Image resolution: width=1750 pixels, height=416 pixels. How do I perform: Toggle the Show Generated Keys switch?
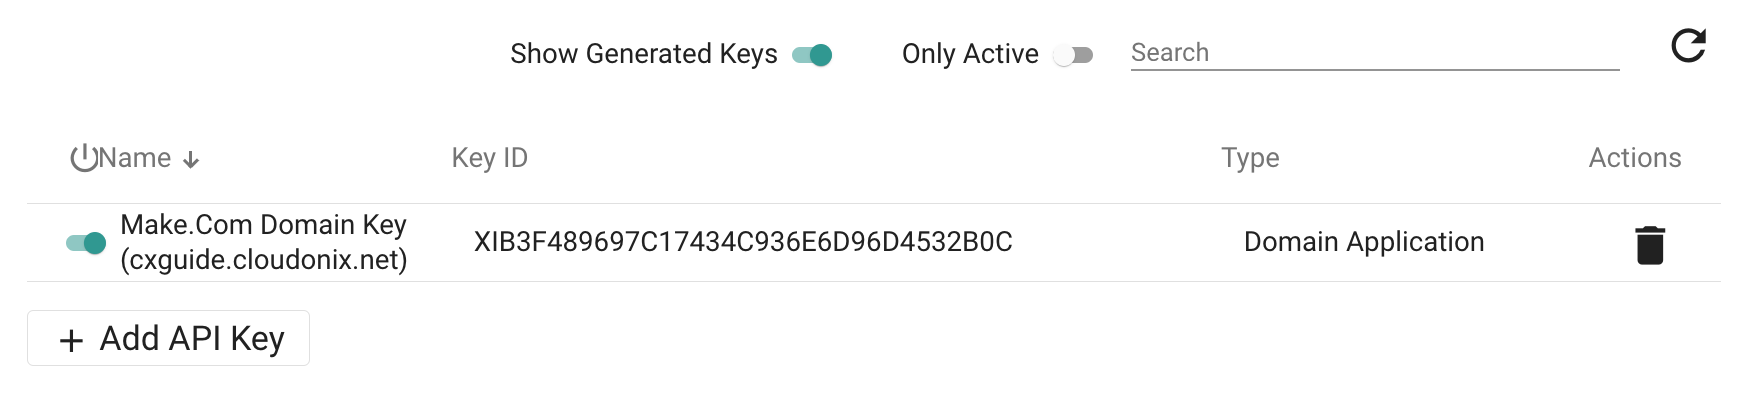click(x=812, y=55)
